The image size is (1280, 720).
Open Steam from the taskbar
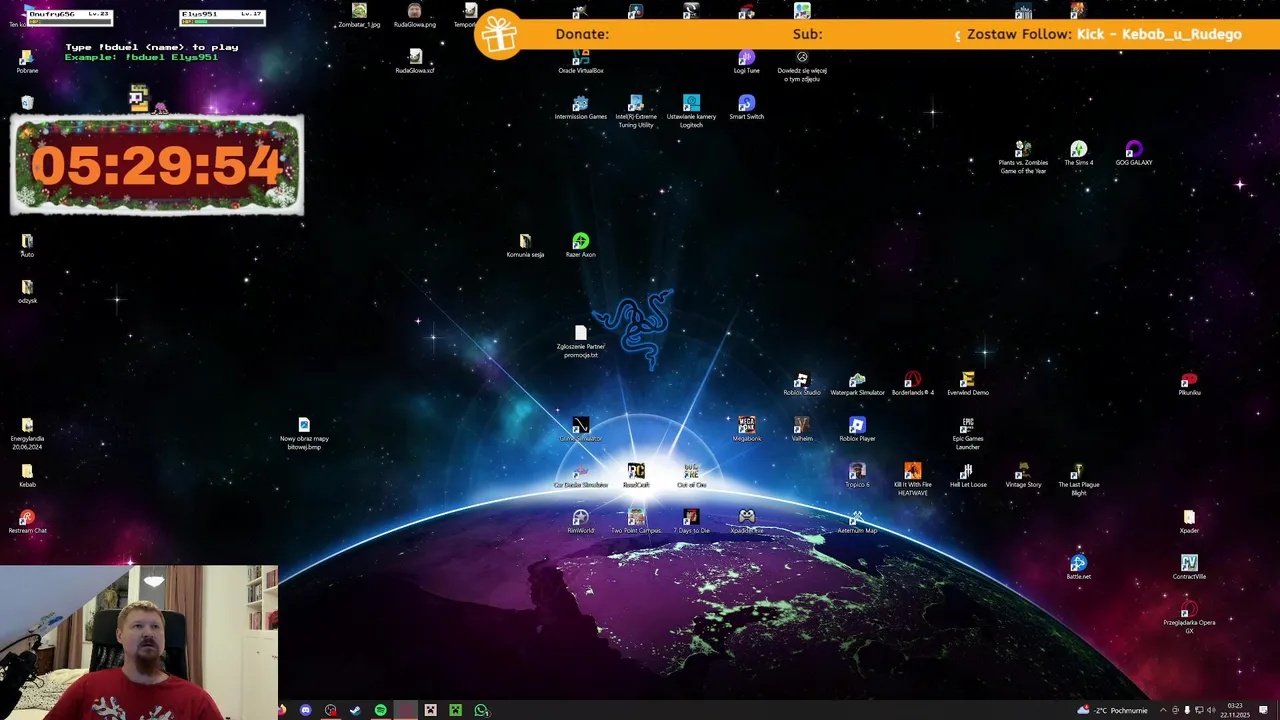tap(356, 710)
